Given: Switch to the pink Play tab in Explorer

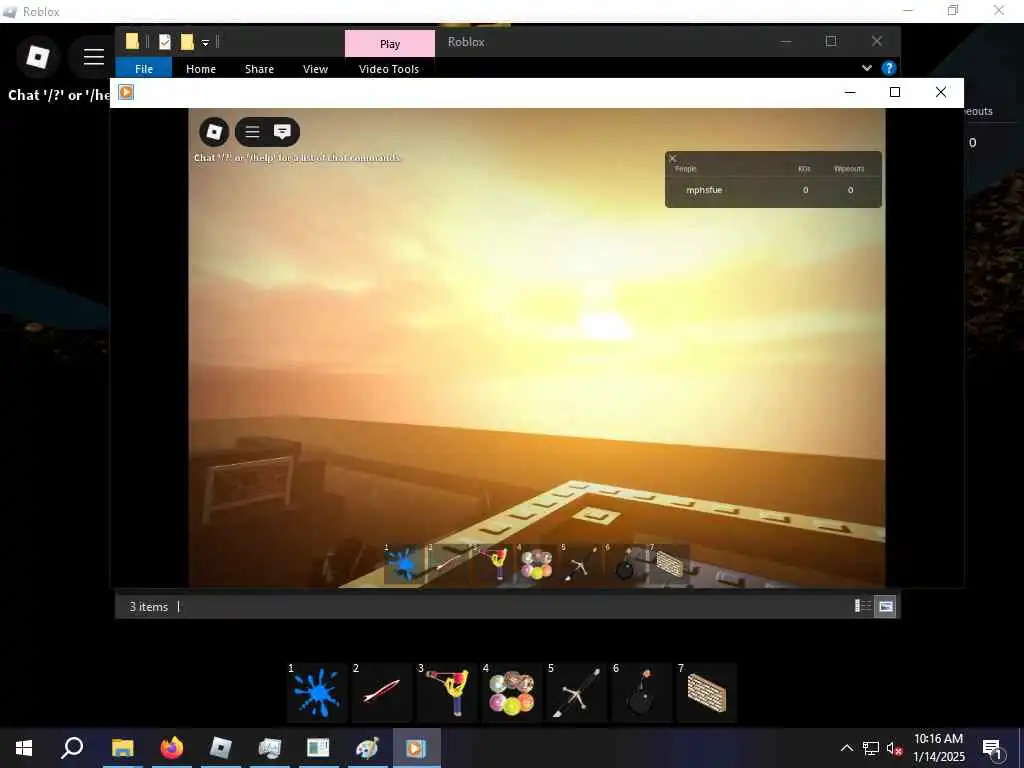Looking at the screenshot, I should (390, 44).
